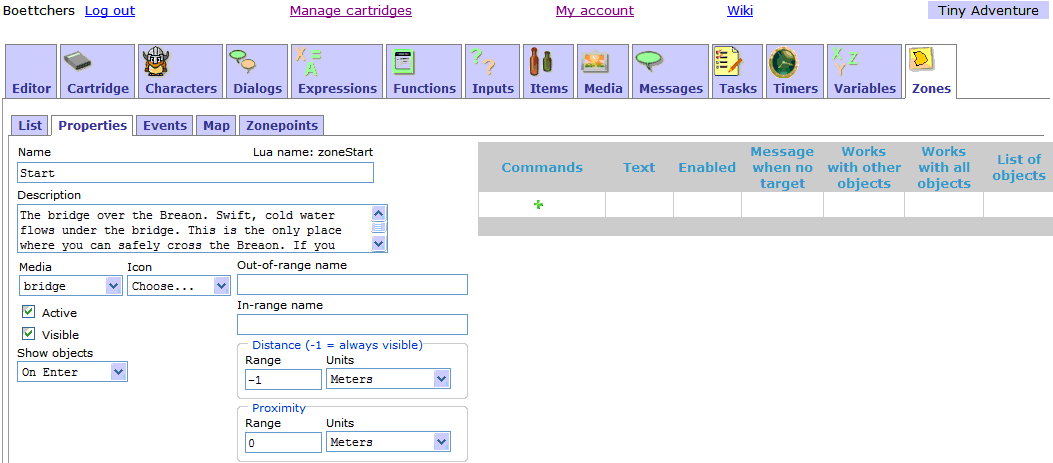Click the Log out link
Screen dimensions: 1053x463
(110, 11)
